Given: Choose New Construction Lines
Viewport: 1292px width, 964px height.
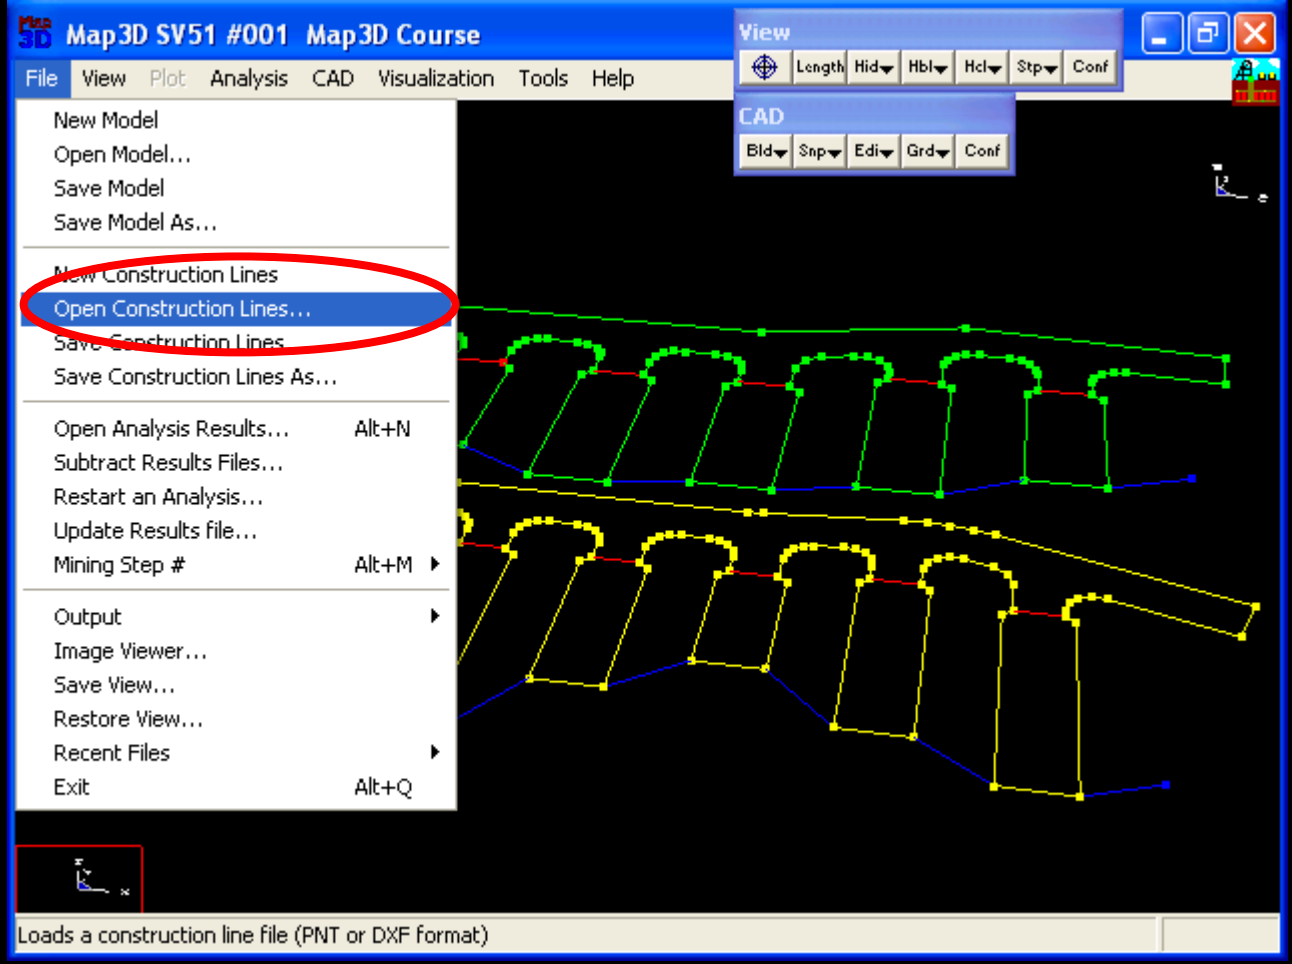Looking at the screenshot, I should (235, 274).
